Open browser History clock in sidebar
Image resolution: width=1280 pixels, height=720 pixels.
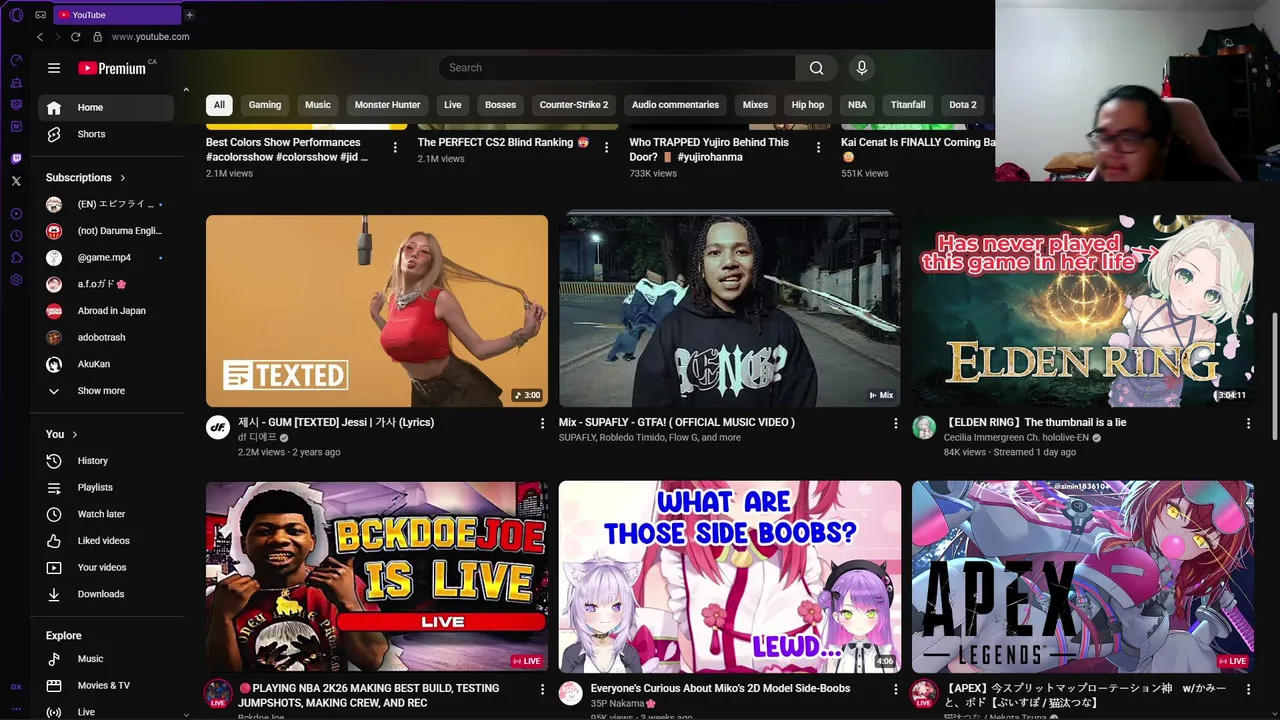tap(16, 236)
